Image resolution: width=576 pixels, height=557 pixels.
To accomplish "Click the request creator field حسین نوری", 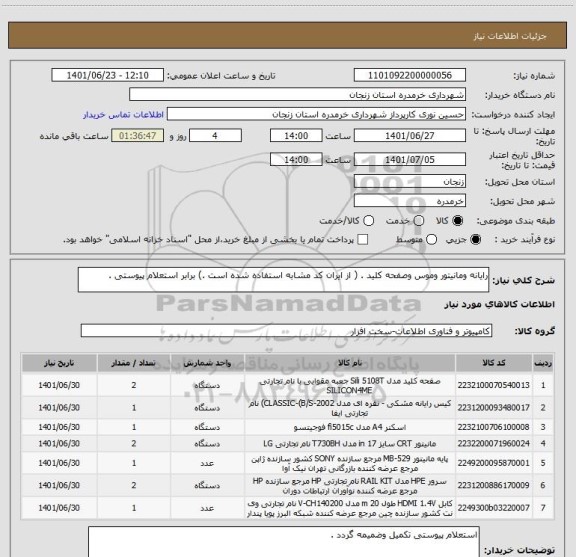I will (316, 115).
